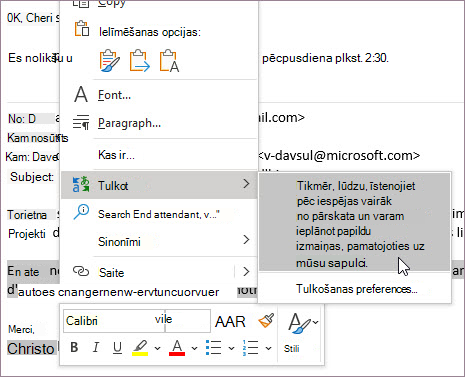Toggle Bold formatting

(74, 347)
